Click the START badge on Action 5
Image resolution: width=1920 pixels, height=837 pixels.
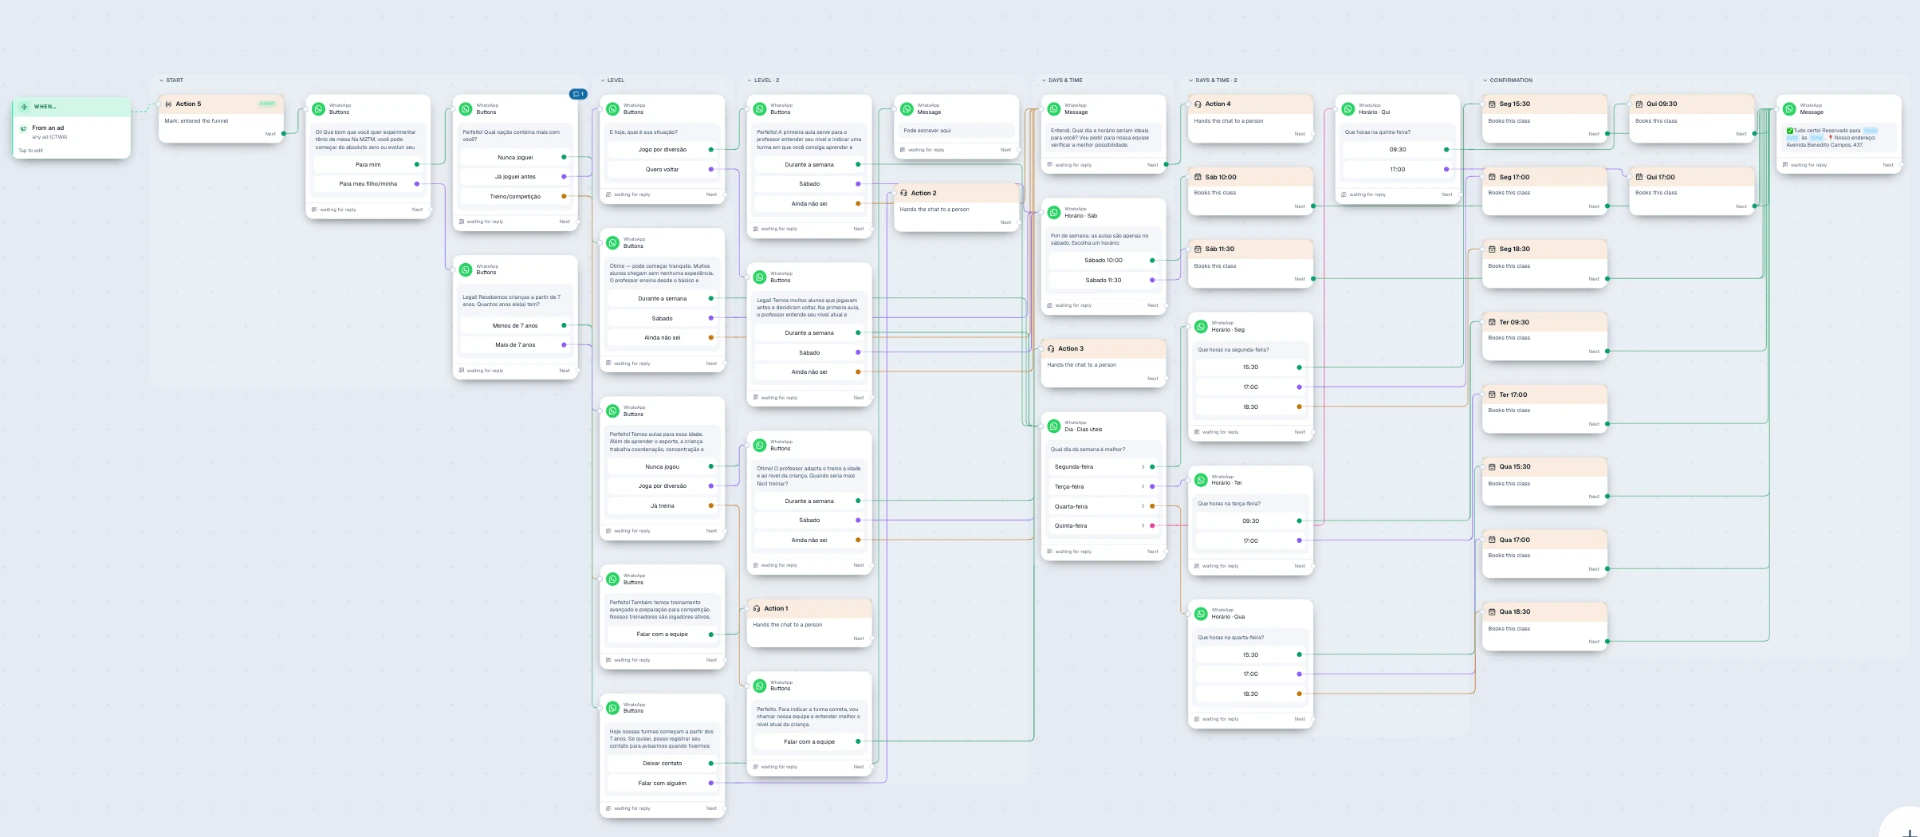[267, 104]
